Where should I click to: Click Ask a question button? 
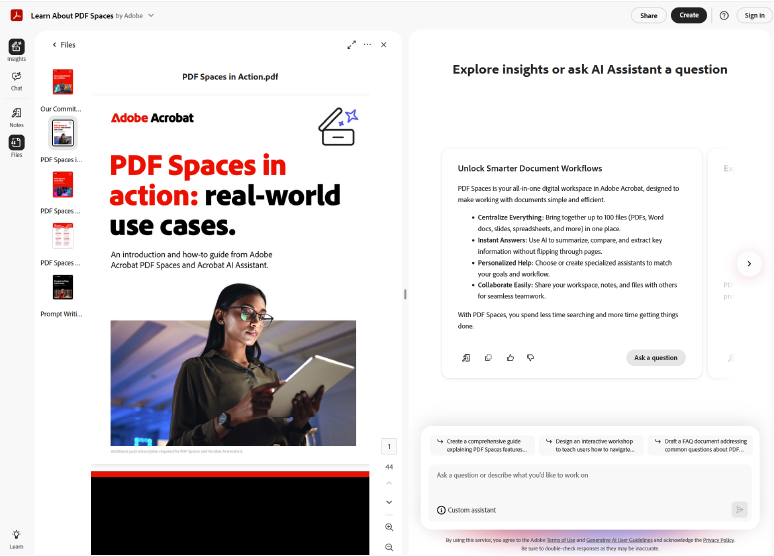[x=656, y=357]
